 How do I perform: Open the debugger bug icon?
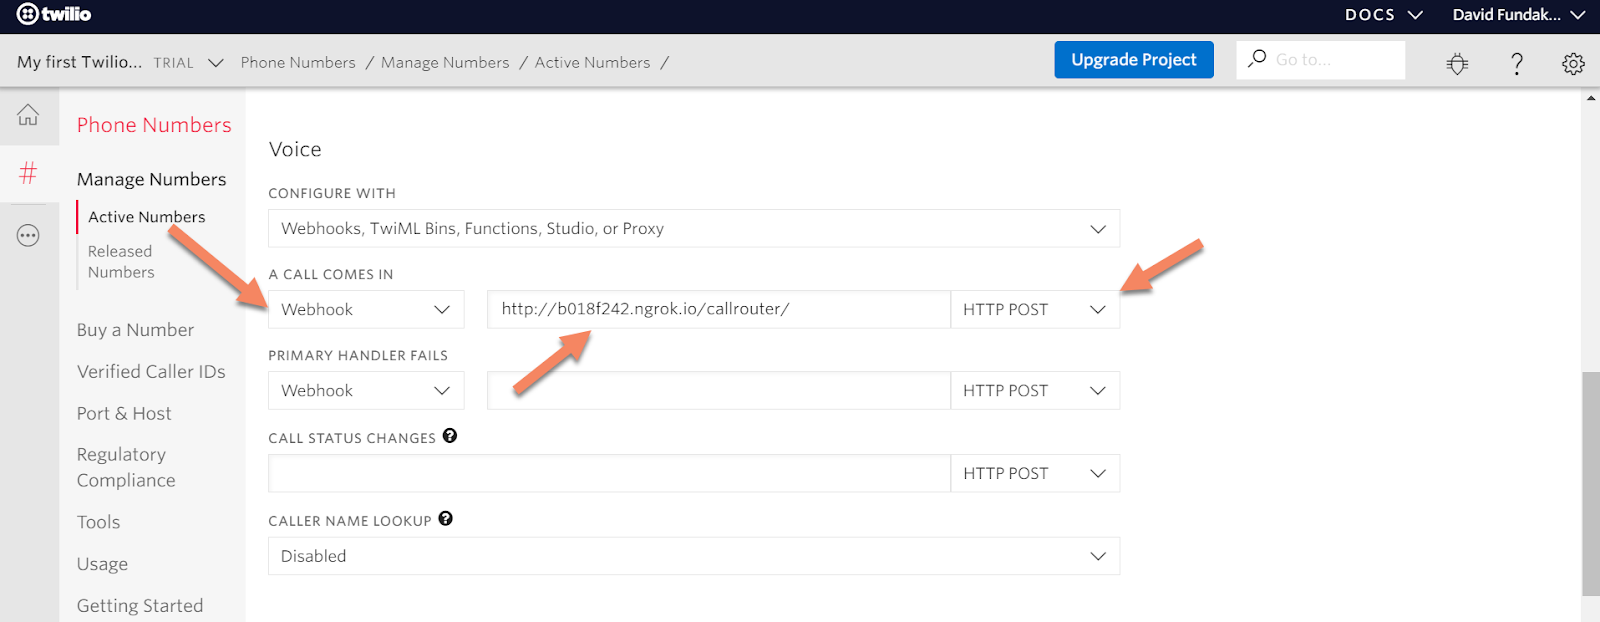coord(1457,64)
